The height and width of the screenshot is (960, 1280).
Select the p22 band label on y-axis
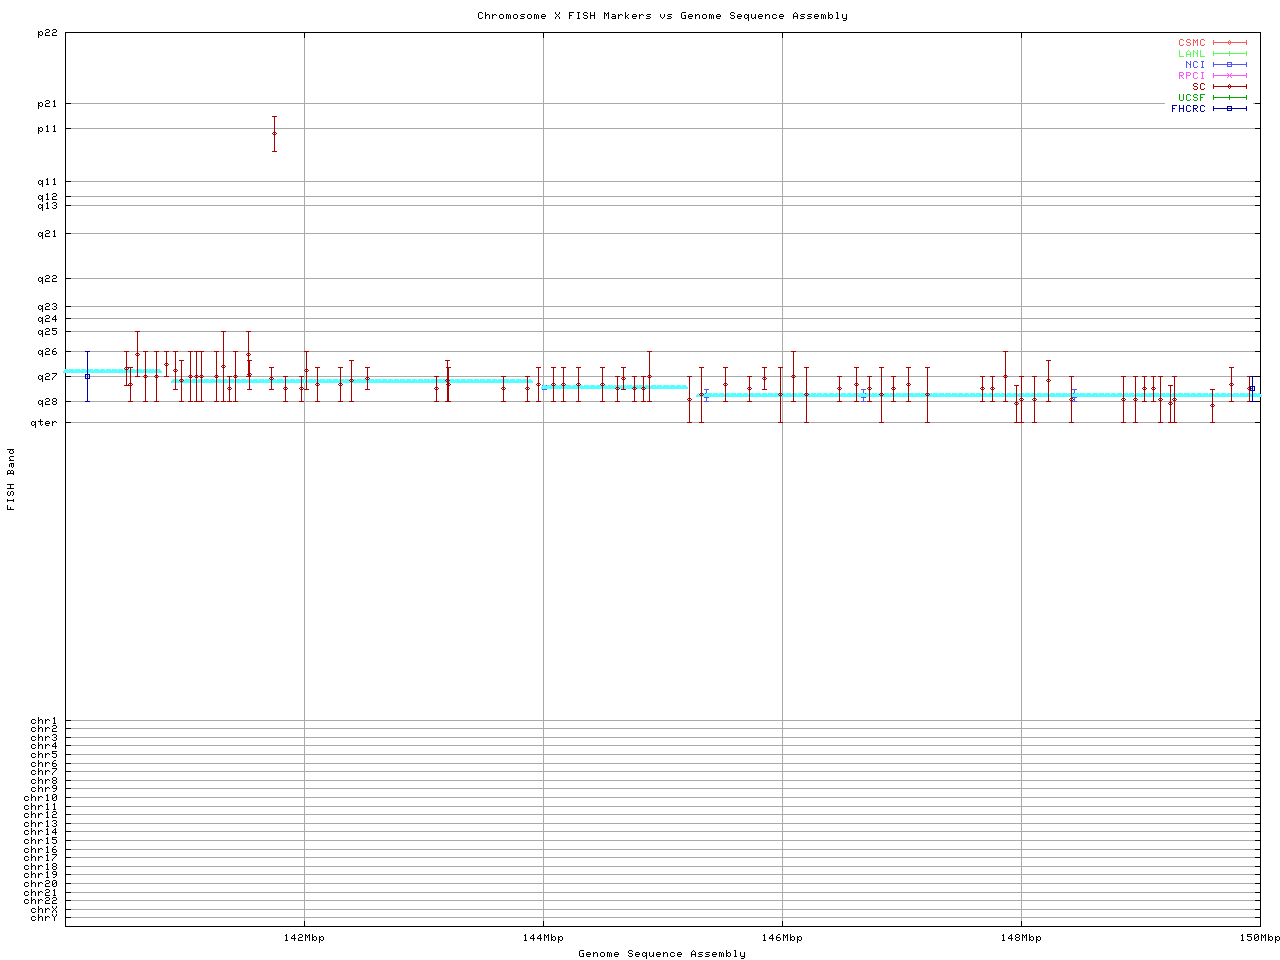(x=47, y=33)
